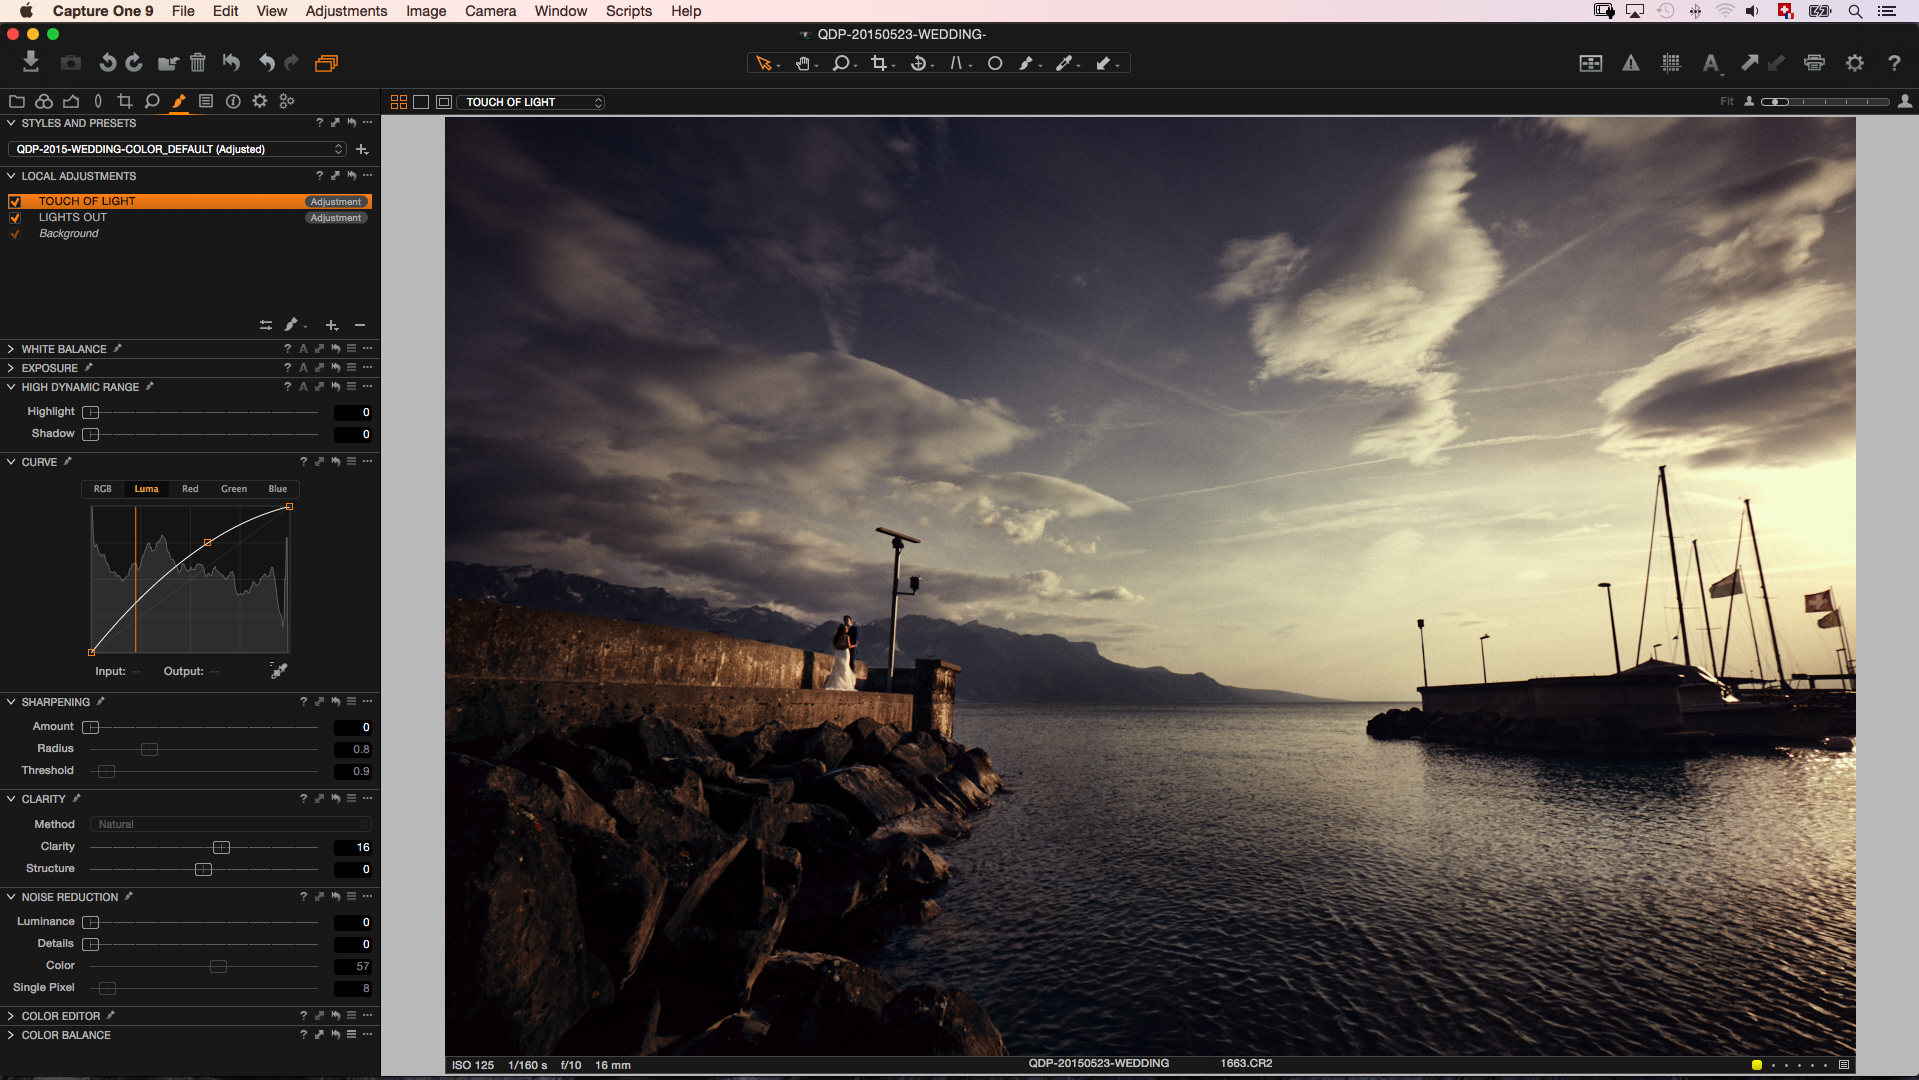
Task: Remove selected local adjustment layer with minus
Action: [x=360, y=325]
